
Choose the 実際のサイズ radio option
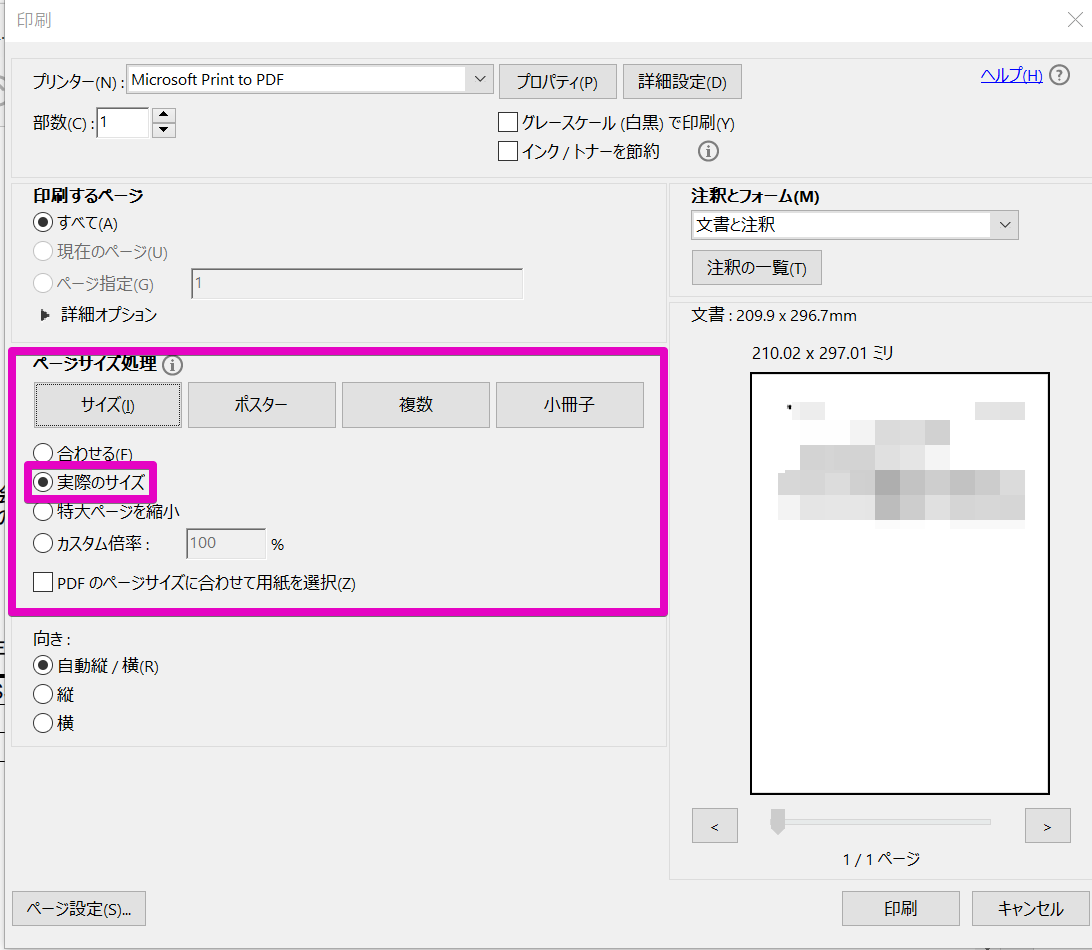click(x=43, y=482)
